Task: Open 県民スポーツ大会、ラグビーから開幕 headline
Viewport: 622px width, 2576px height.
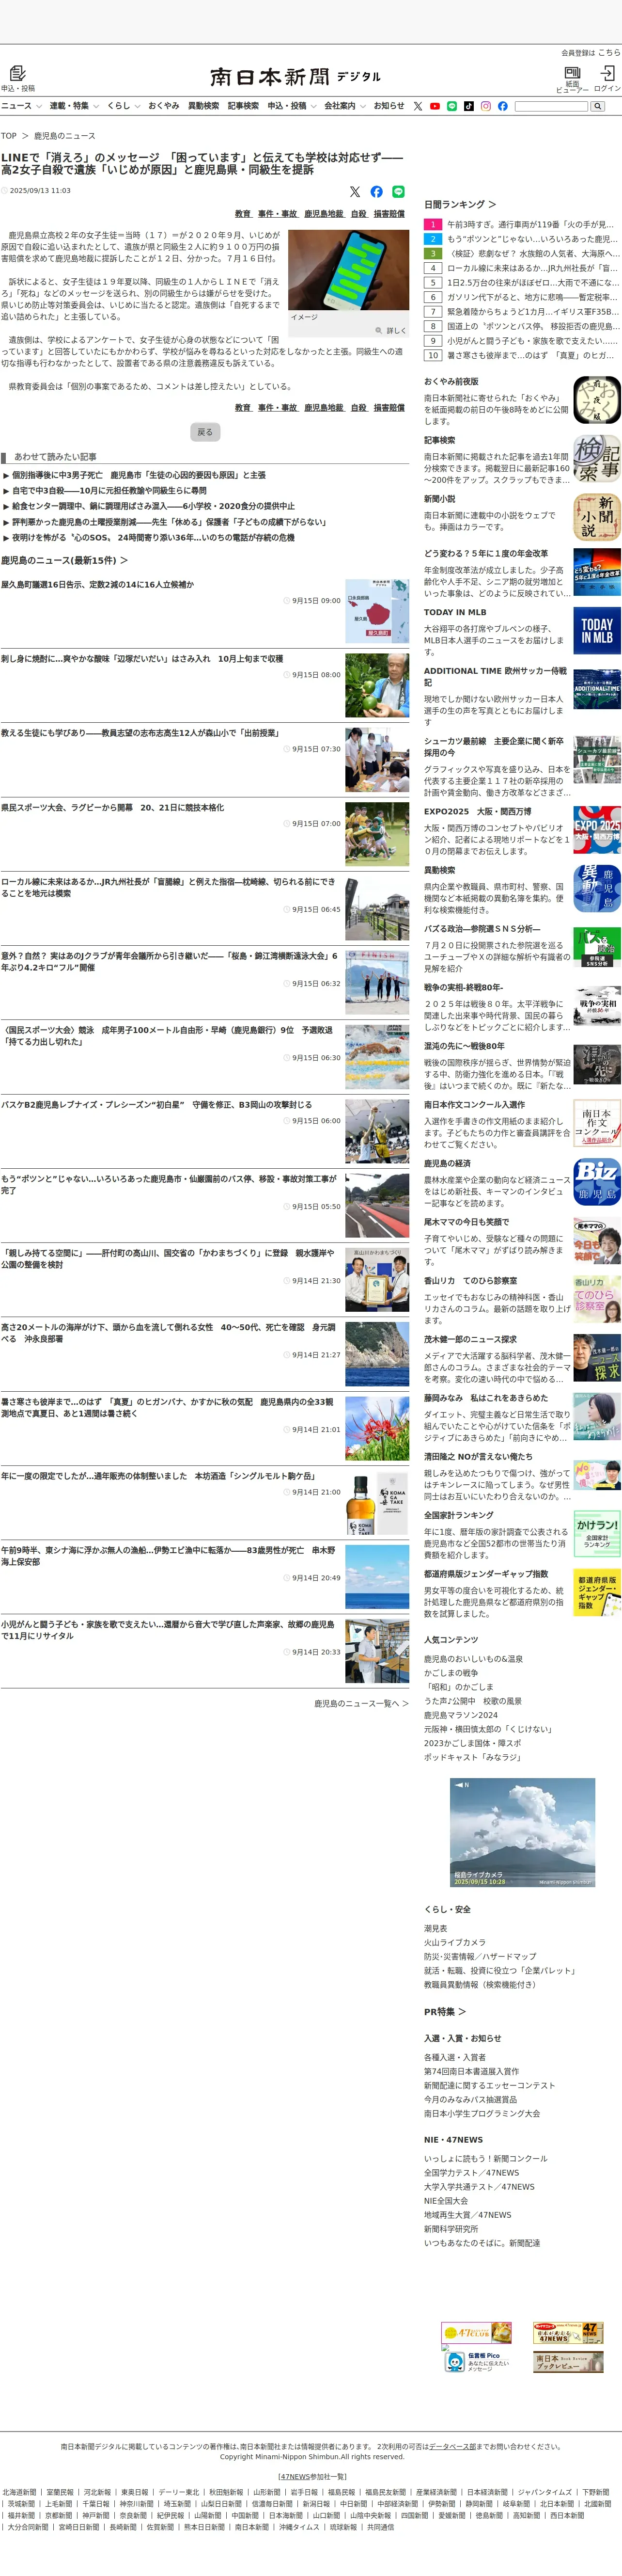Action: click(112, 808)
